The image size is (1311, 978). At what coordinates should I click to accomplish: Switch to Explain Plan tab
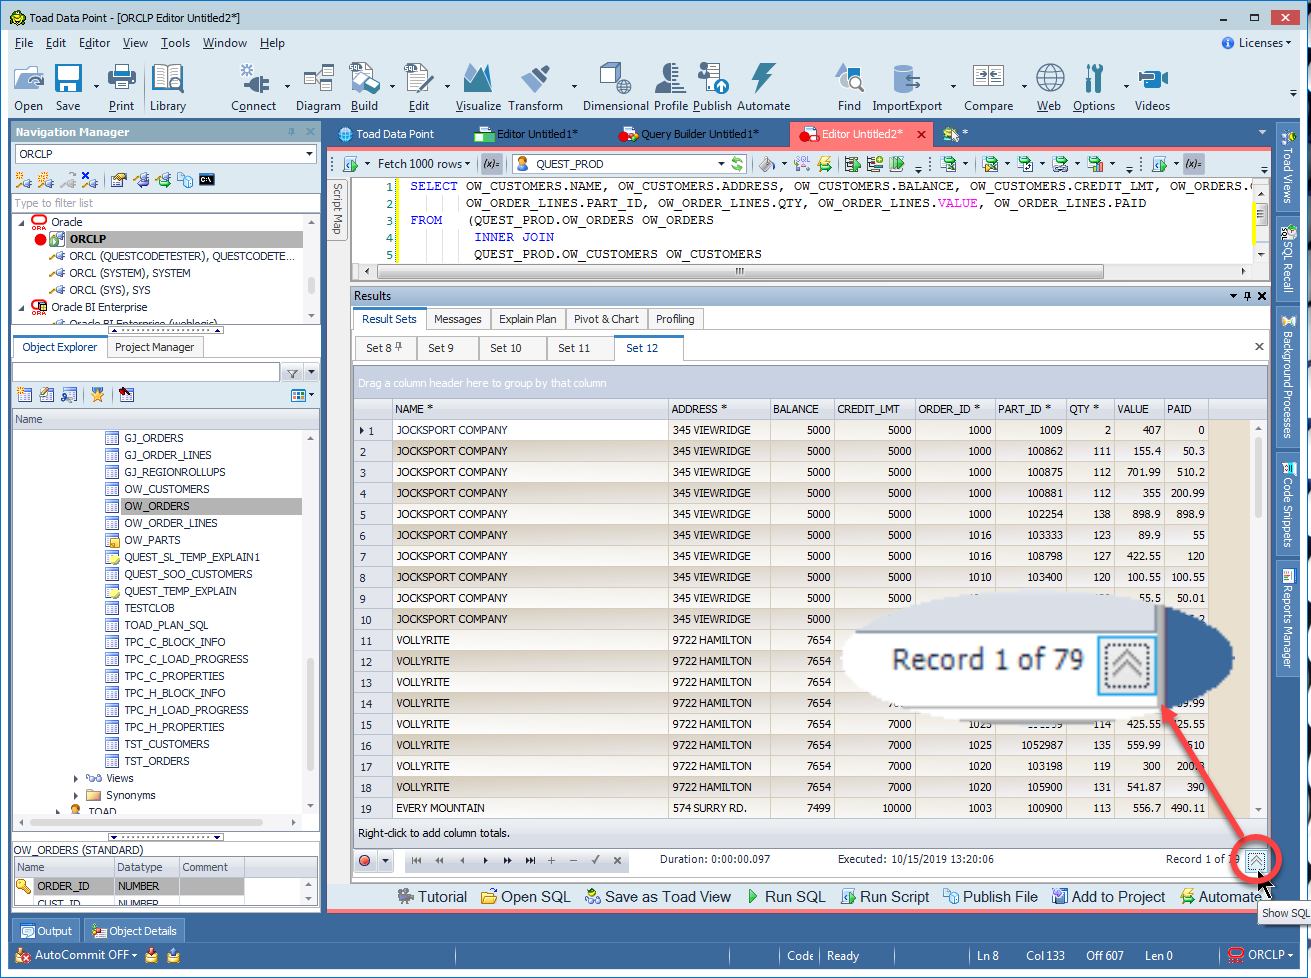point(527,319)
